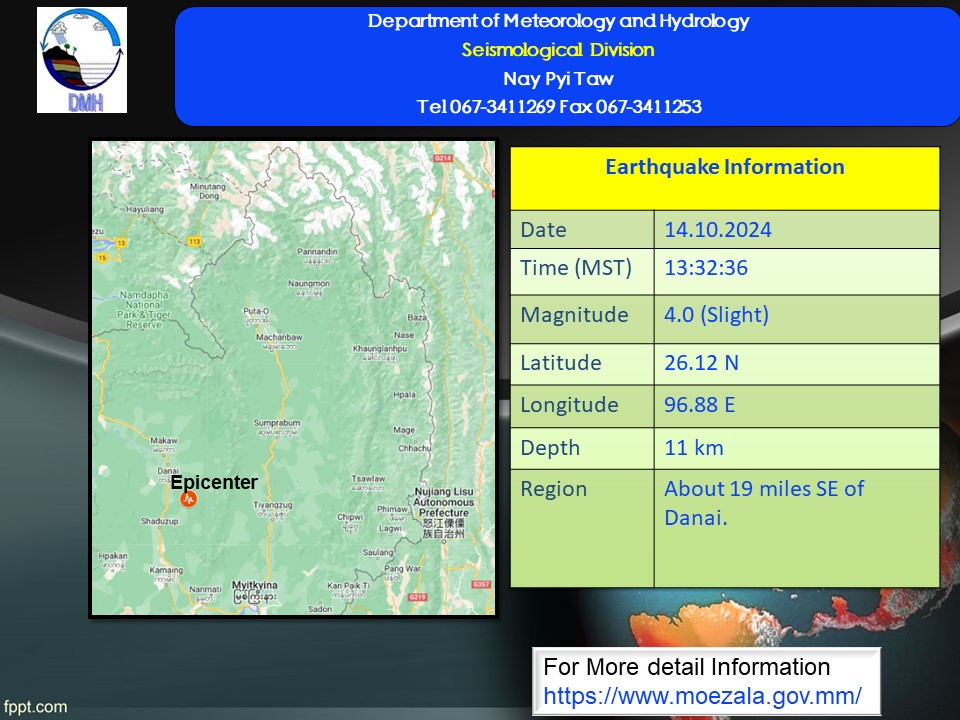The height and width of the screenshot is (720, 960).
Task: Click the Department of Meteorology and Hydrology title
Action: coord(558,21)
